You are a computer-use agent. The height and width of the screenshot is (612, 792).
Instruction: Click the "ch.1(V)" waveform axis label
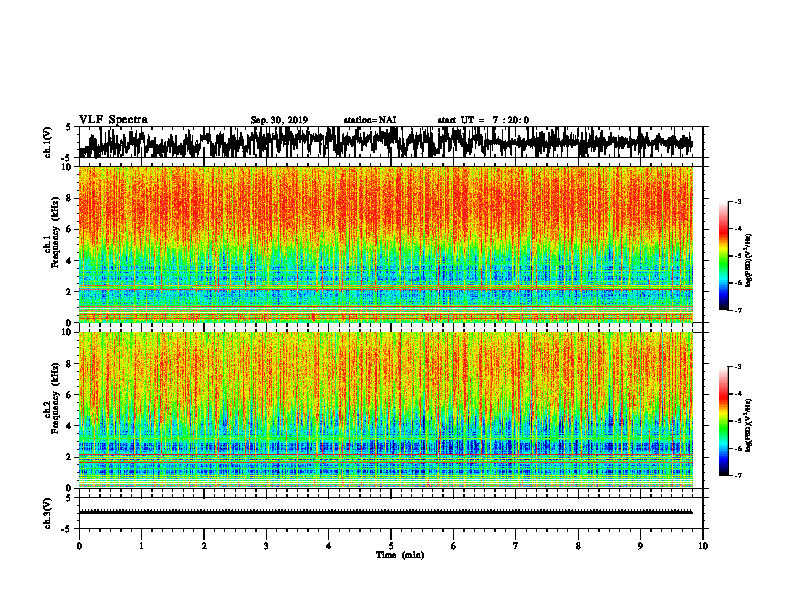(x=48, y=141)
